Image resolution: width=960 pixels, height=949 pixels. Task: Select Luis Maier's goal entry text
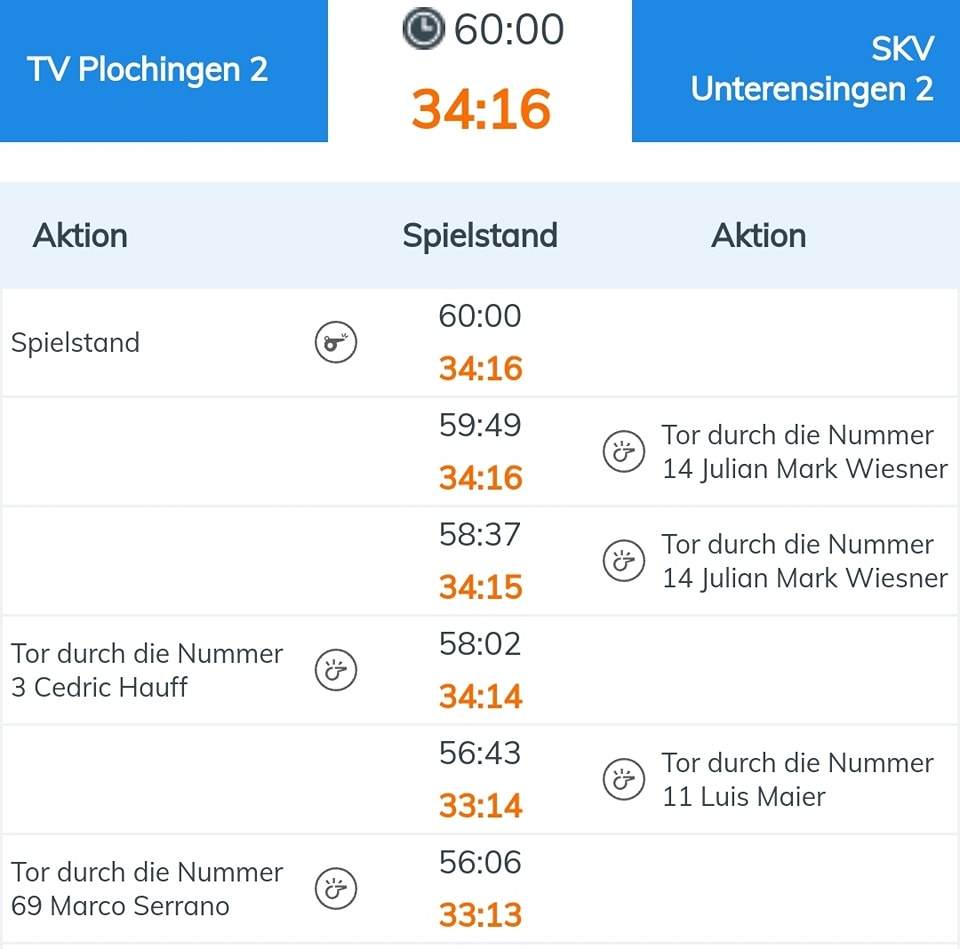click(797, 779)
